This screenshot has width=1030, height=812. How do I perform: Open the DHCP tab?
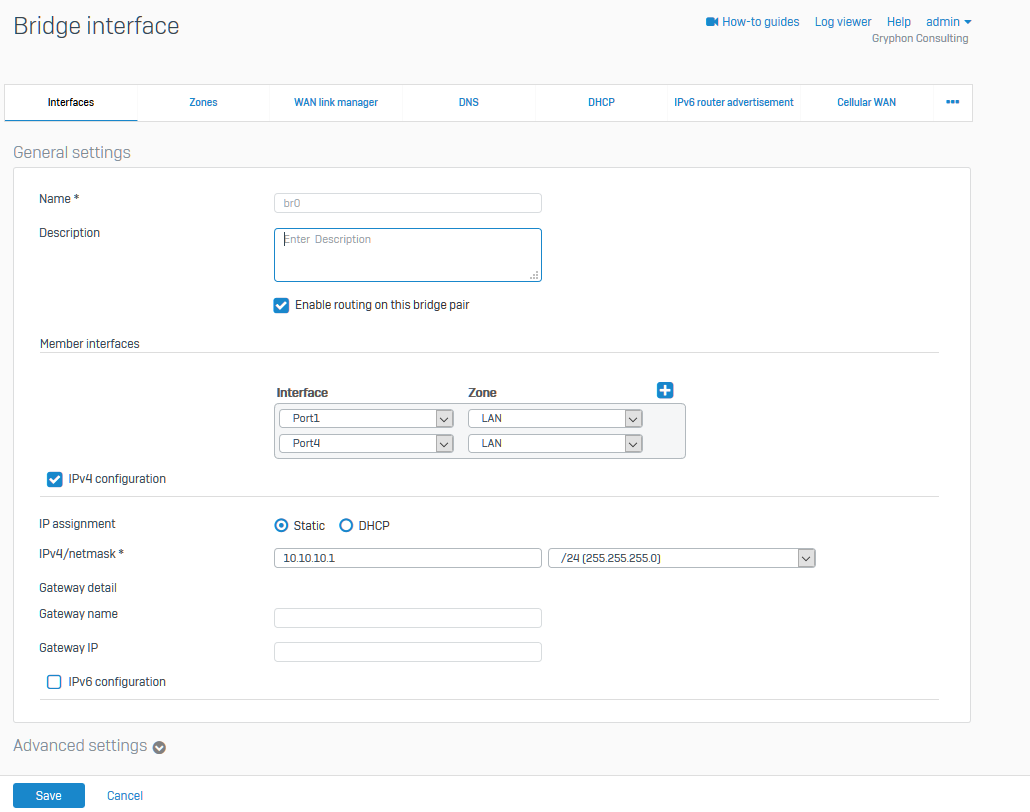click(x=602, y=102)
